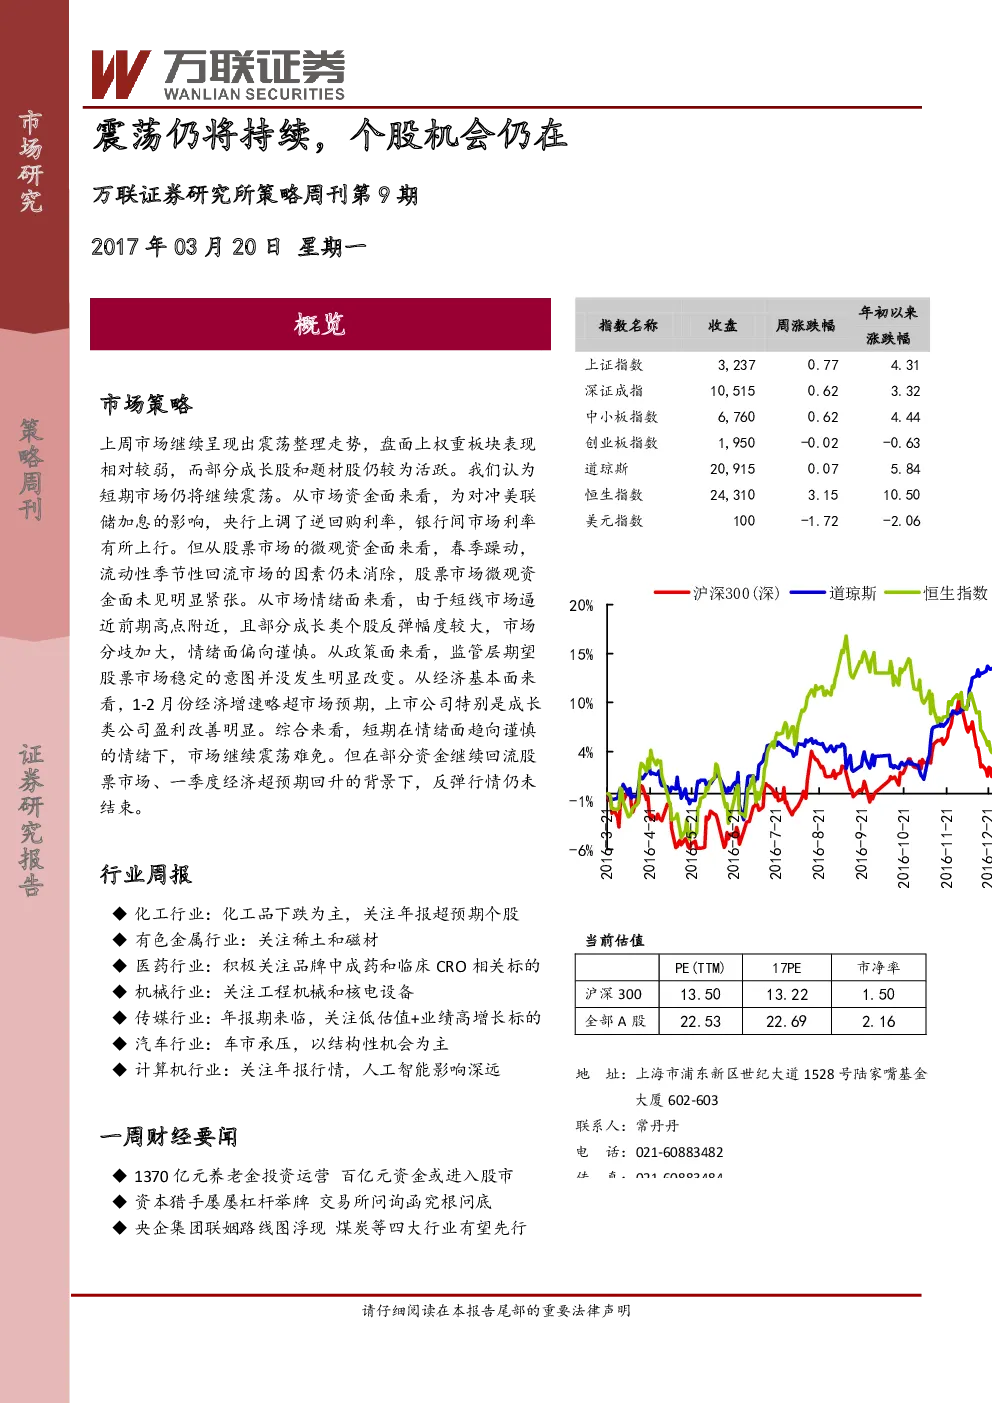Click the 美元指数 row label

click(614, 521)
